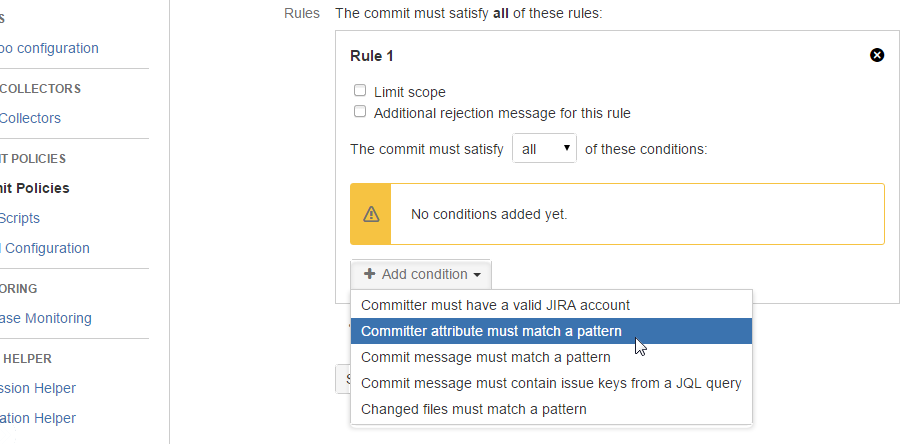Go to Scripts in the sidebar

click(20, 218)
